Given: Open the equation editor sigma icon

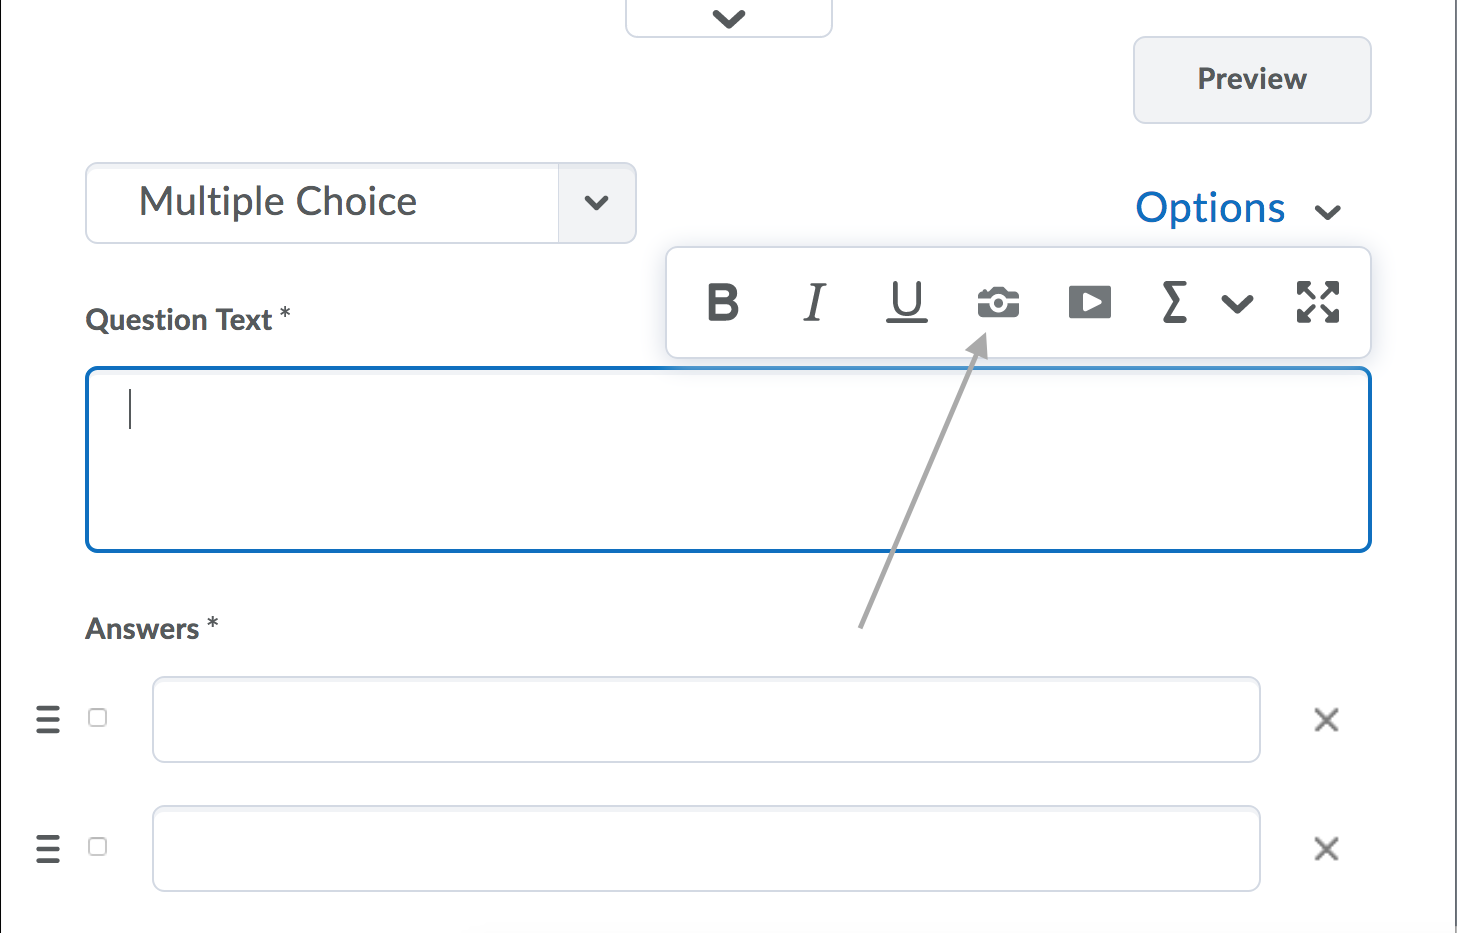Looking at the screenshot, I should 1175,302.
